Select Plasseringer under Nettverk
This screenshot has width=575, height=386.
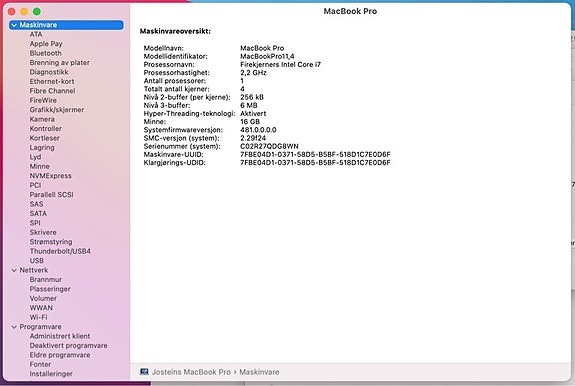click(x=50, y=289)
